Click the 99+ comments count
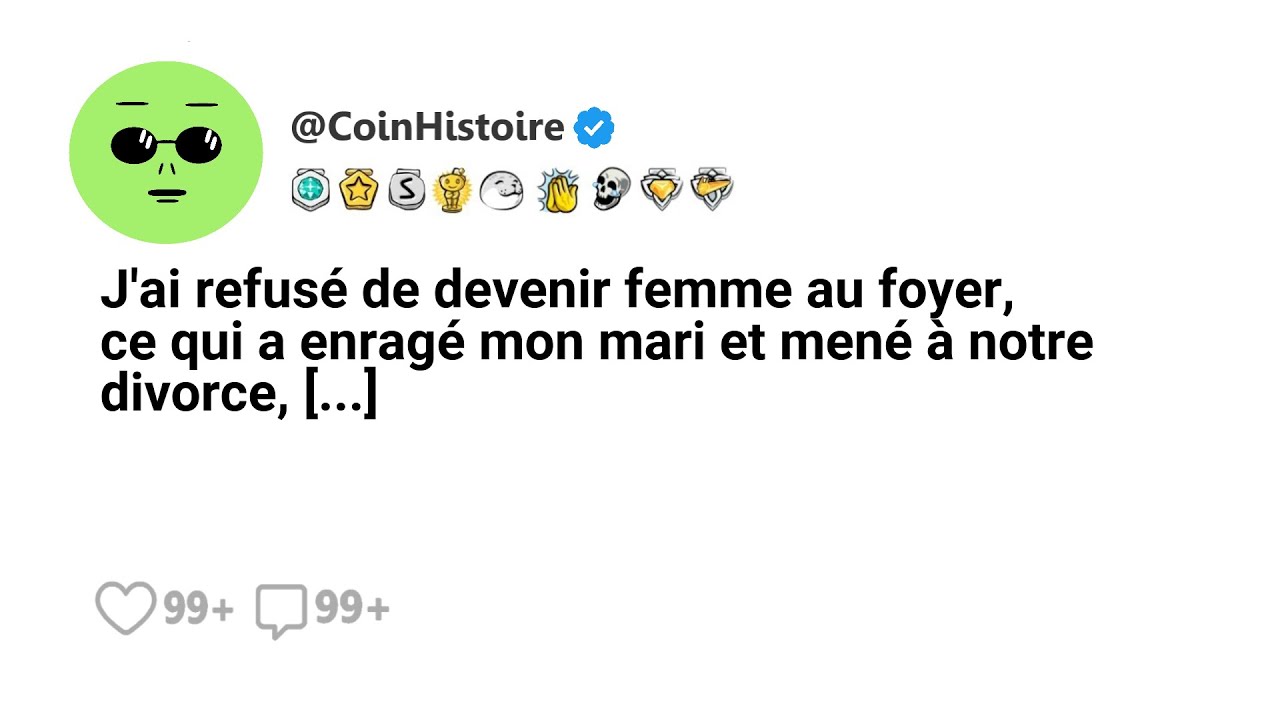Screen dimensions: 1280x720 (352, 608)
